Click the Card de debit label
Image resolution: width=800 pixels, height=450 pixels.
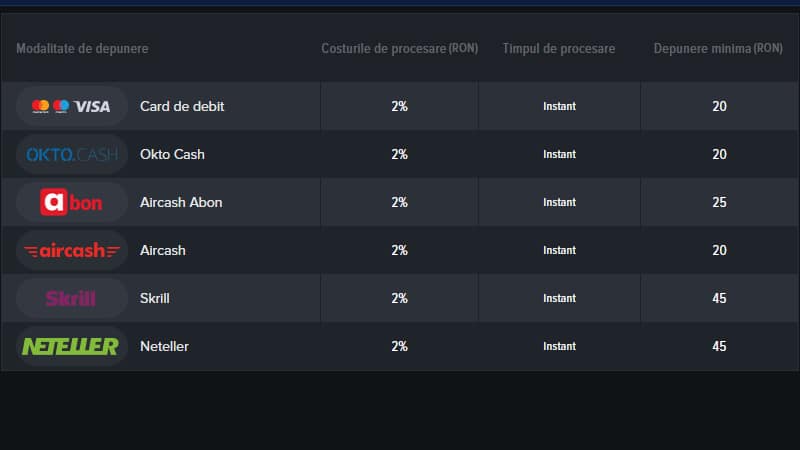point(182,106)
